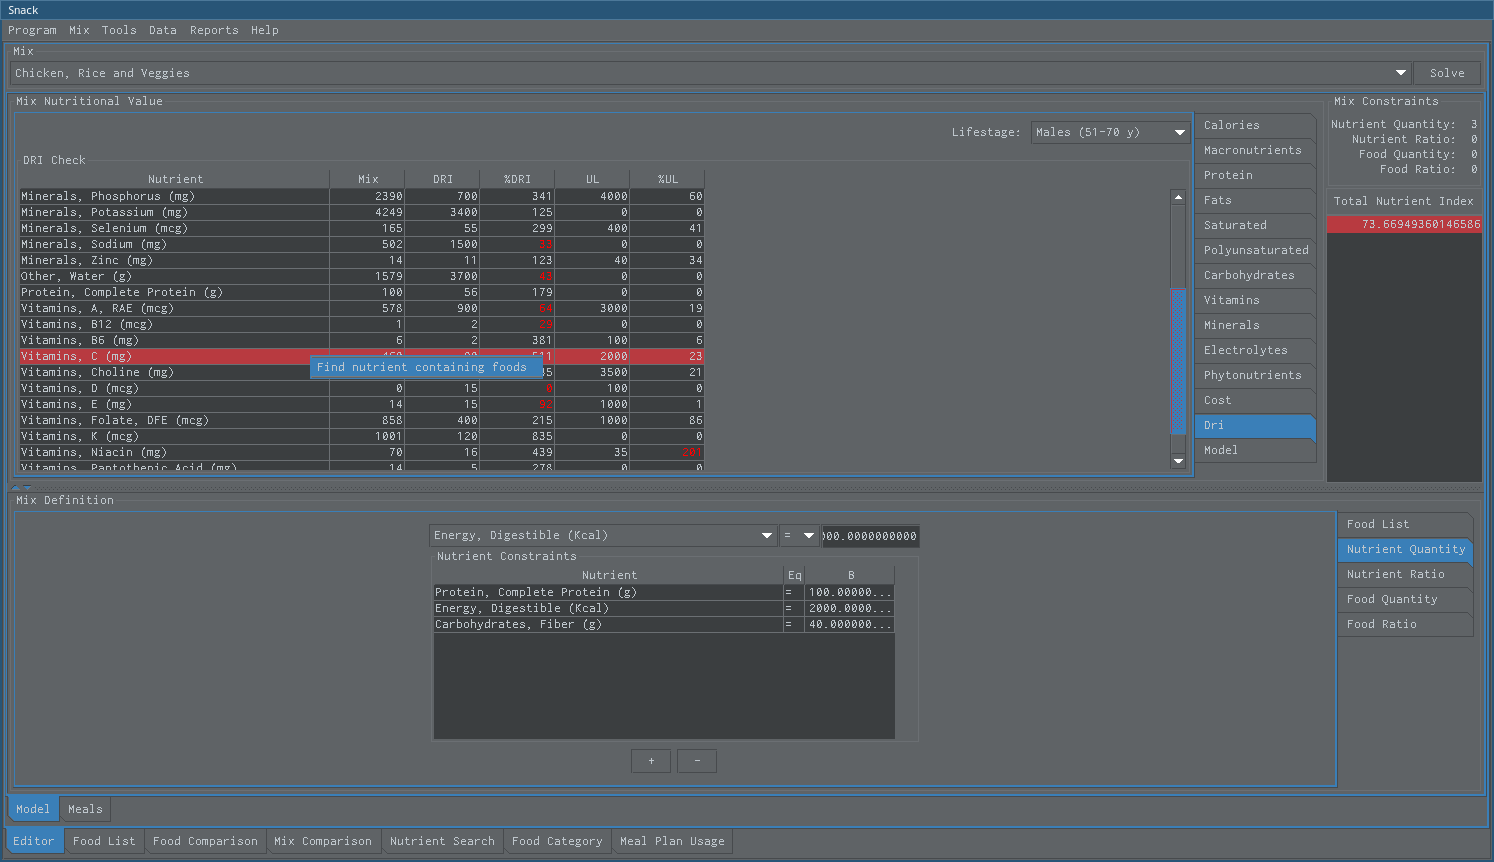
Task: Focus the constraint value input field
Action: [x=869, y=536]
